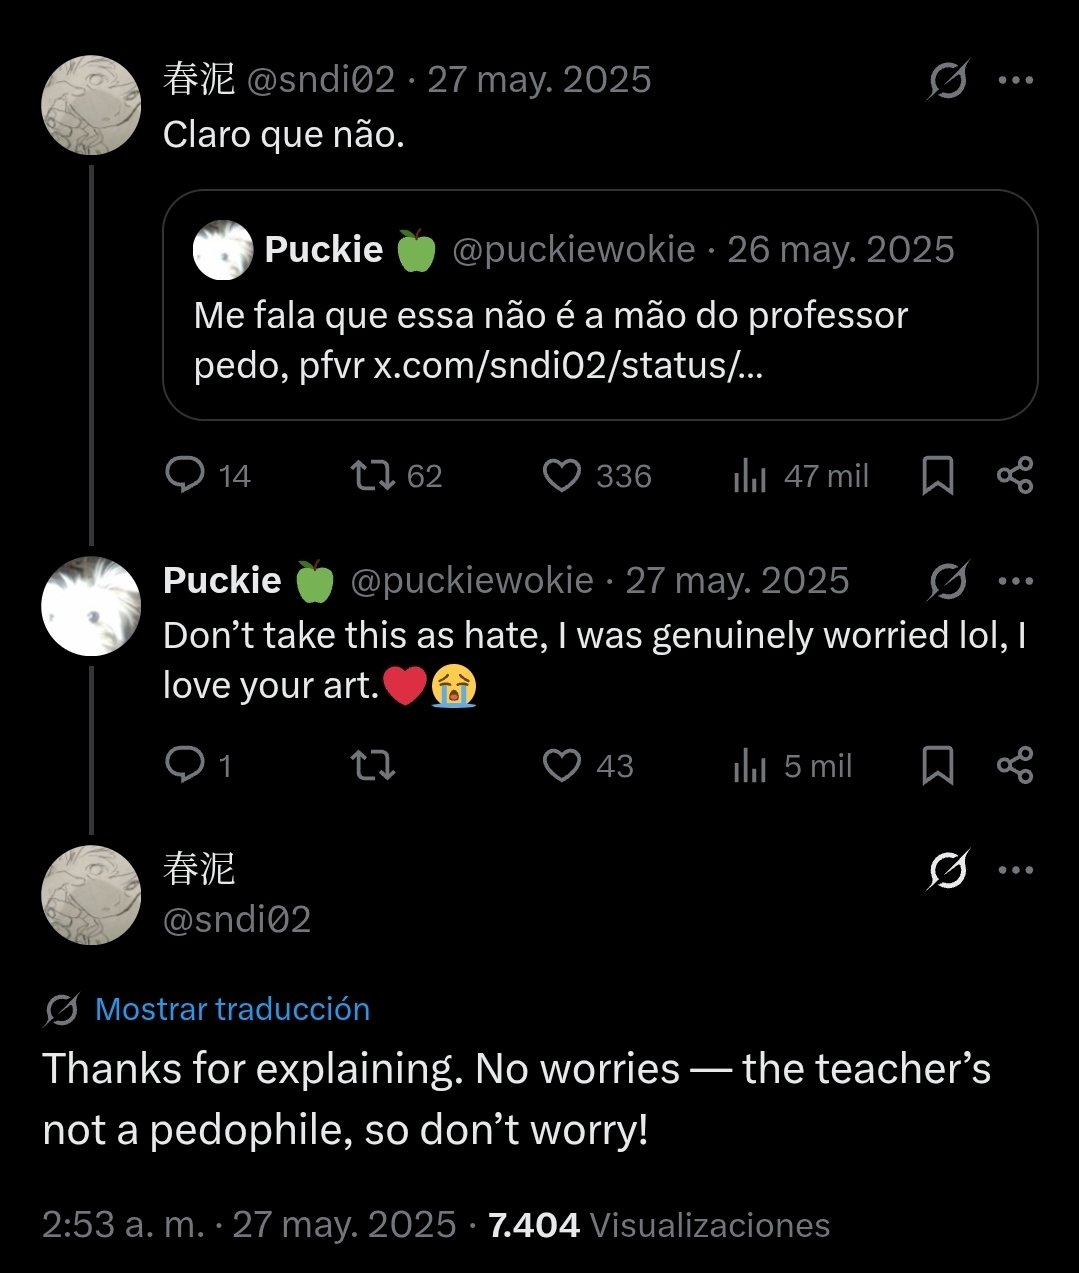Repost the post with 62 reposts
This screenshot has height=1273, width=1079.
point(372,475)
